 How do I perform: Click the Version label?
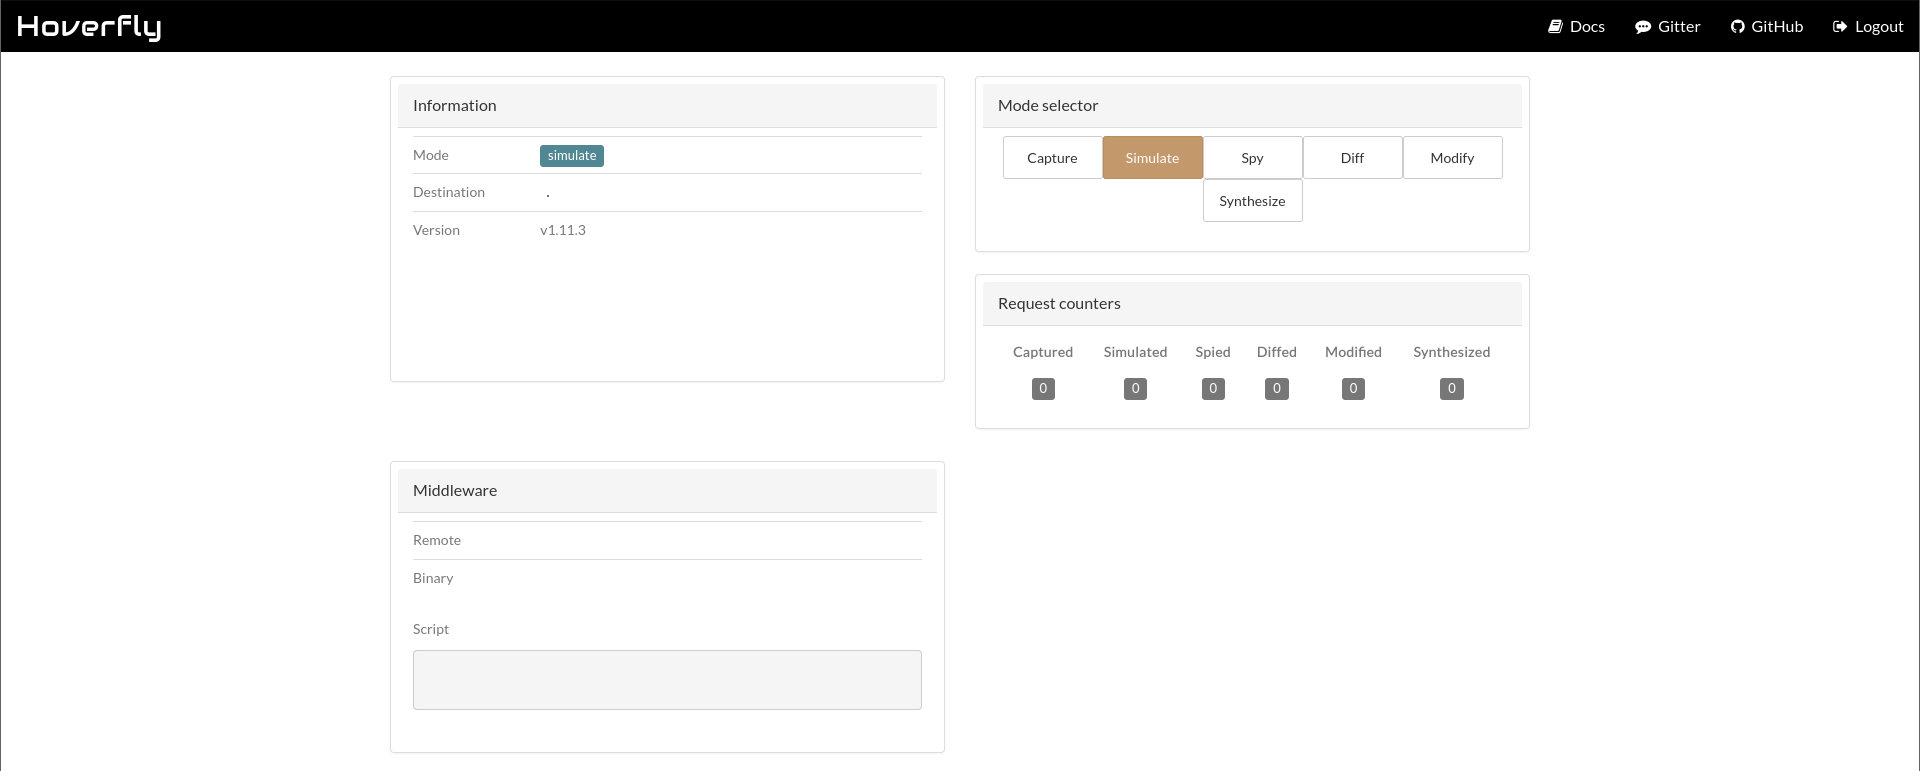436,231
